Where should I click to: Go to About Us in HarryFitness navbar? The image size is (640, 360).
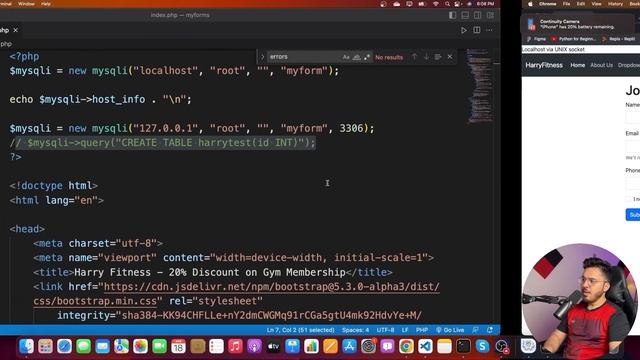[601, 65]
